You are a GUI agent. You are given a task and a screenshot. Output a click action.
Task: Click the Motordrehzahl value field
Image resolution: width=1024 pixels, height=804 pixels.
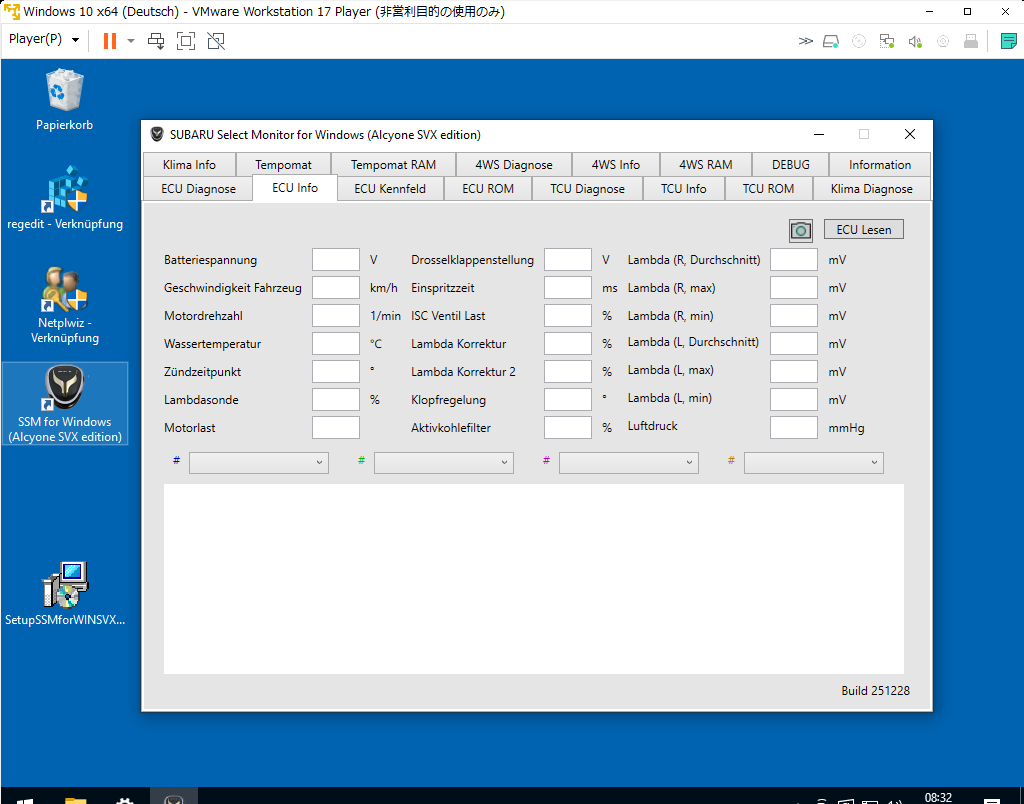335,316
